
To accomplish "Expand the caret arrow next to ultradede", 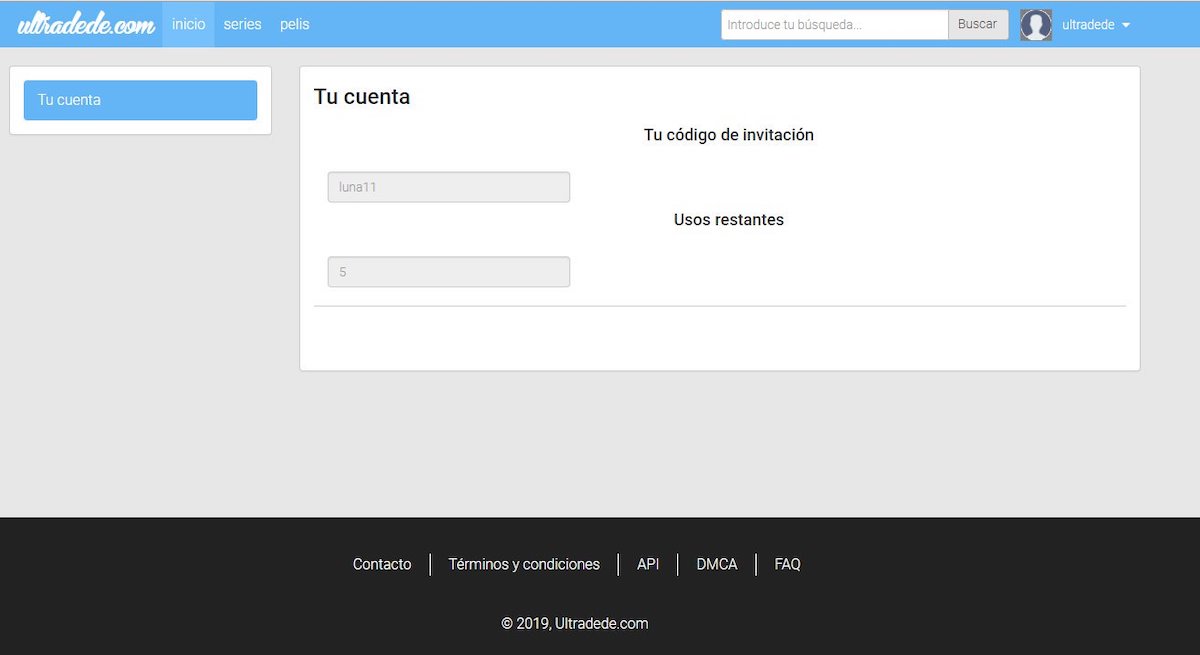I will [x=1126, y=25].
